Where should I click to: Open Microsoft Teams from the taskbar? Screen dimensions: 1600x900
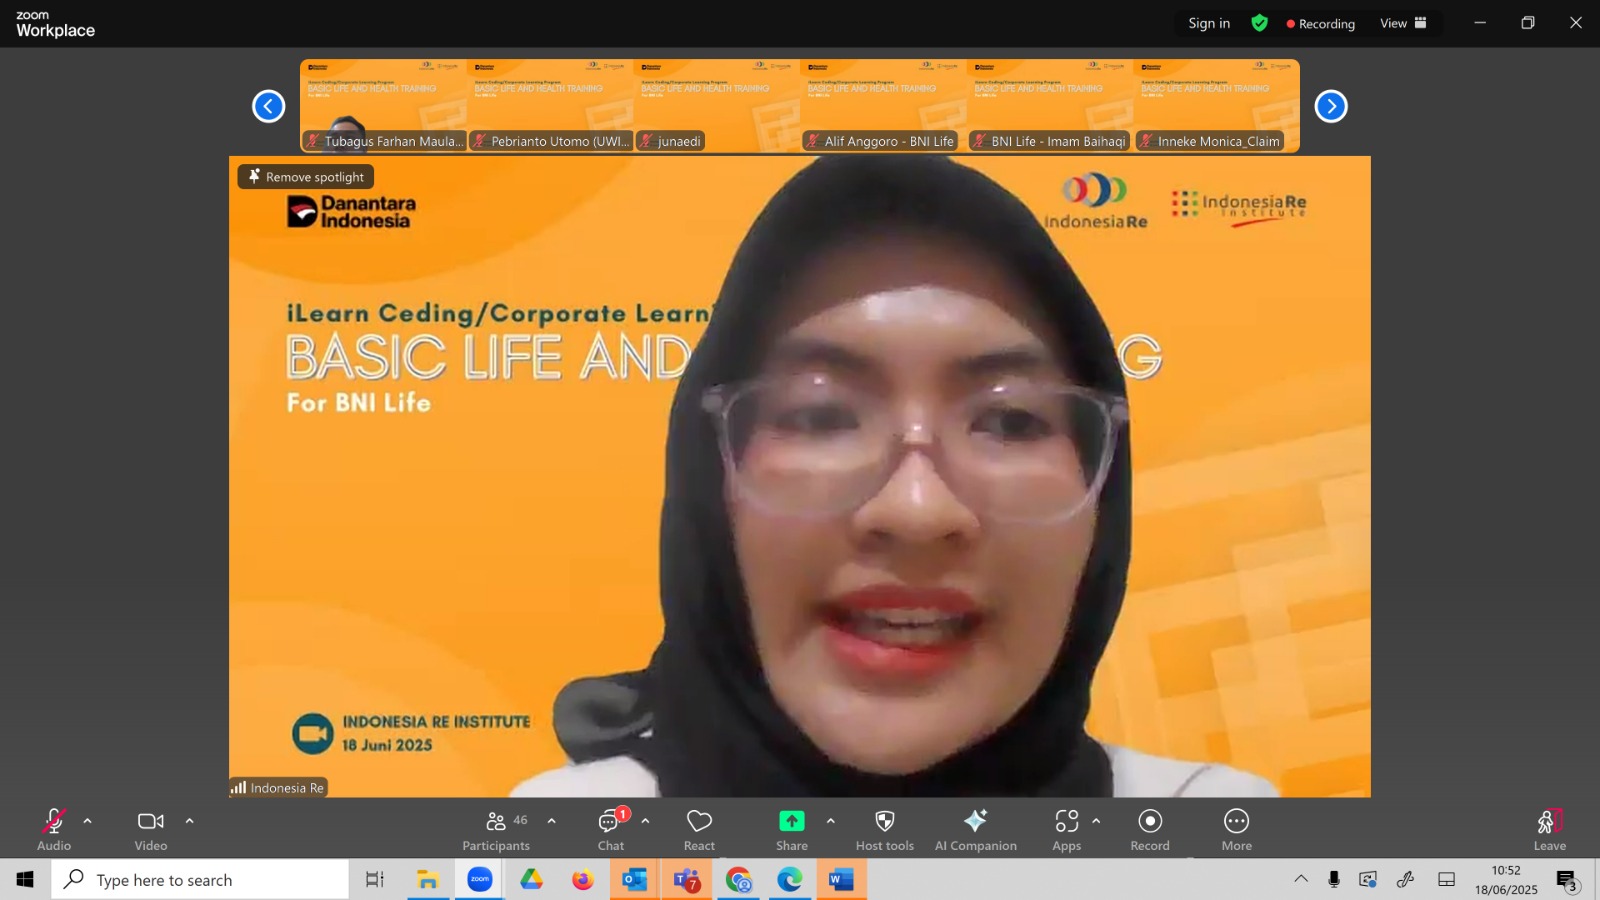coord(687,880)
